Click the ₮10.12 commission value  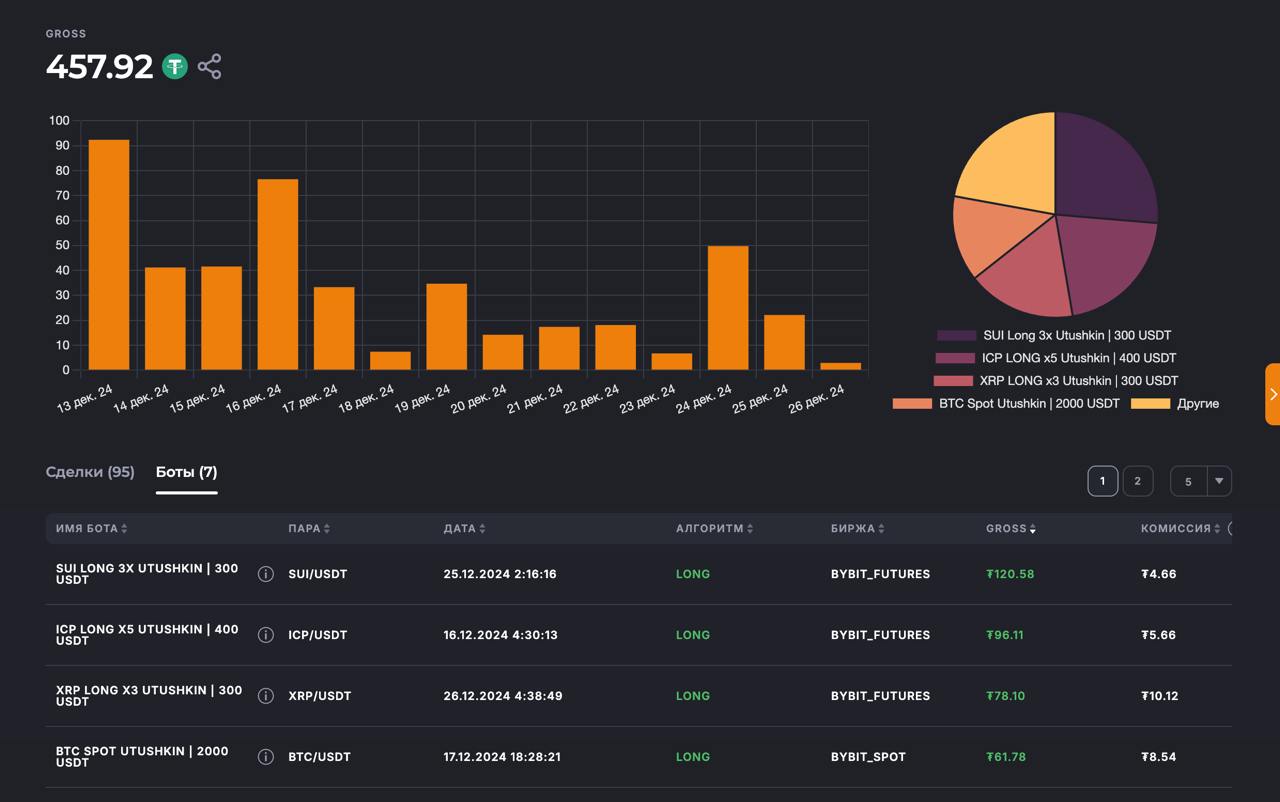pos(1160,696)
